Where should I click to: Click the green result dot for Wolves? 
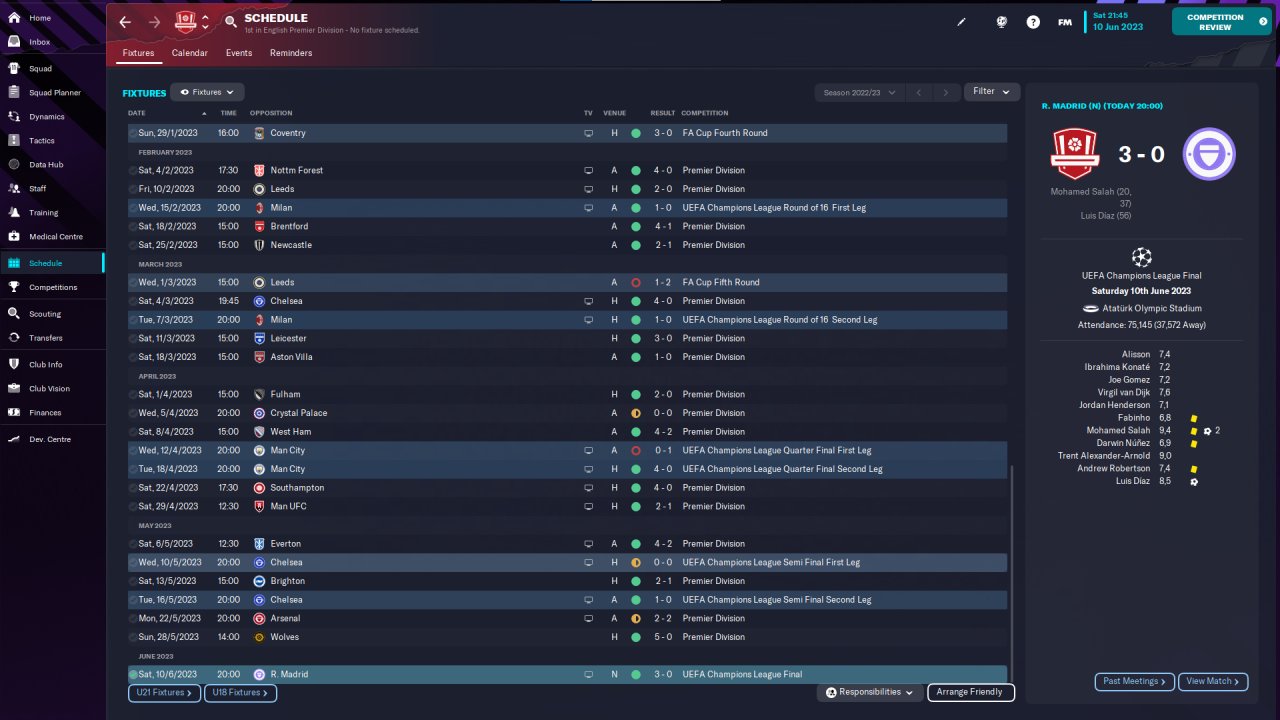635,637
